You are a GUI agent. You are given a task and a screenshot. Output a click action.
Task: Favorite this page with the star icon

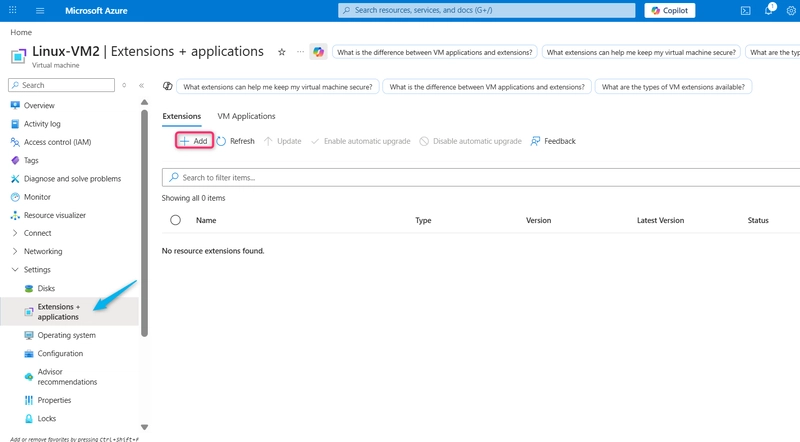281,52
